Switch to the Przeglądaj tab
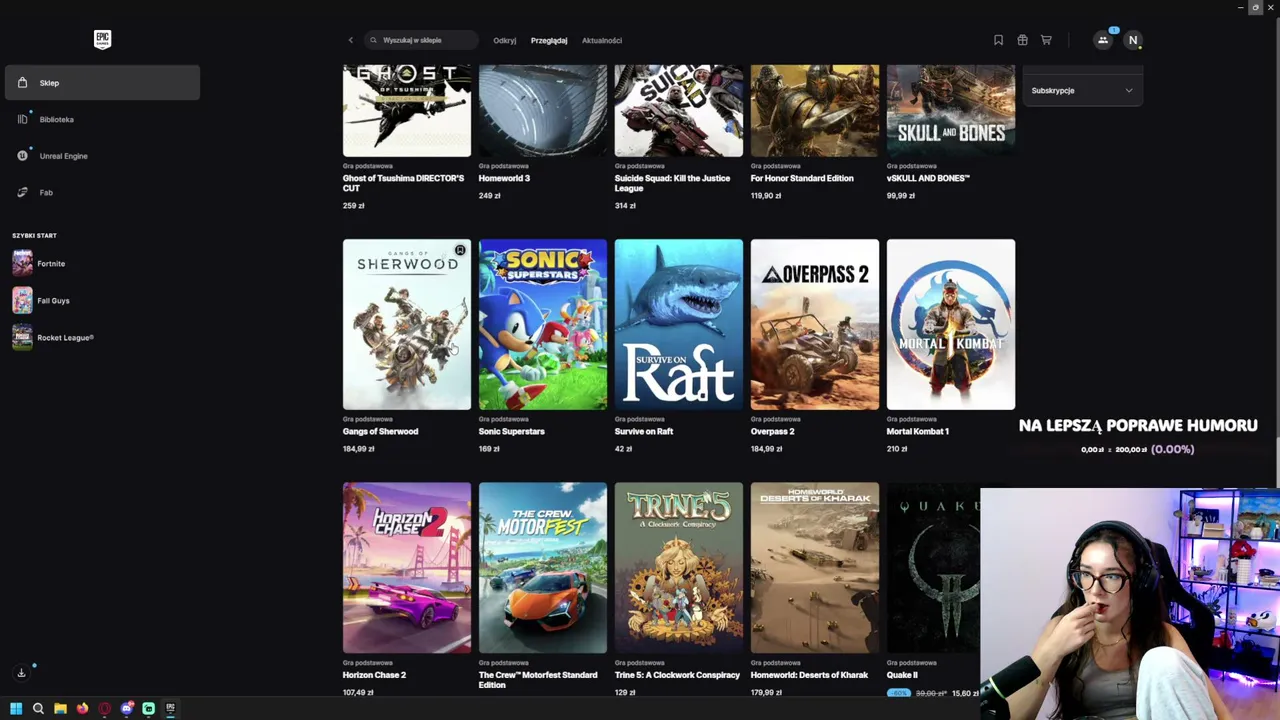This screenshot has width=1280, height=720. (x=549, y=40)
